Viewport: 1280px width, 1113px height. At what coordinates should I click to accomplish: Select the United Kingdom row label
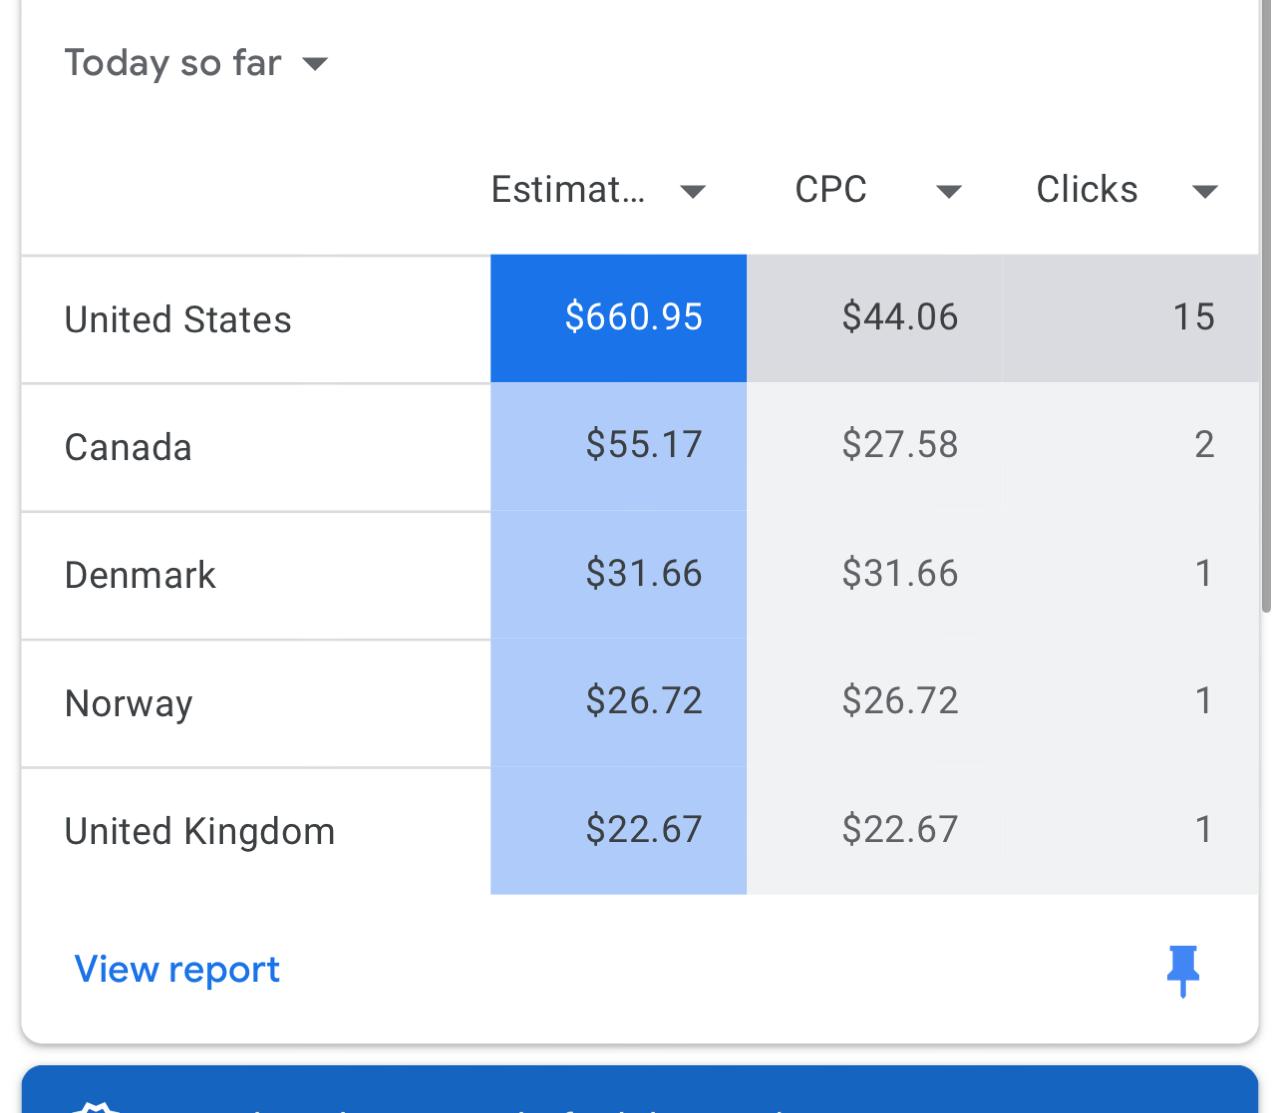(x=200, y=831)
